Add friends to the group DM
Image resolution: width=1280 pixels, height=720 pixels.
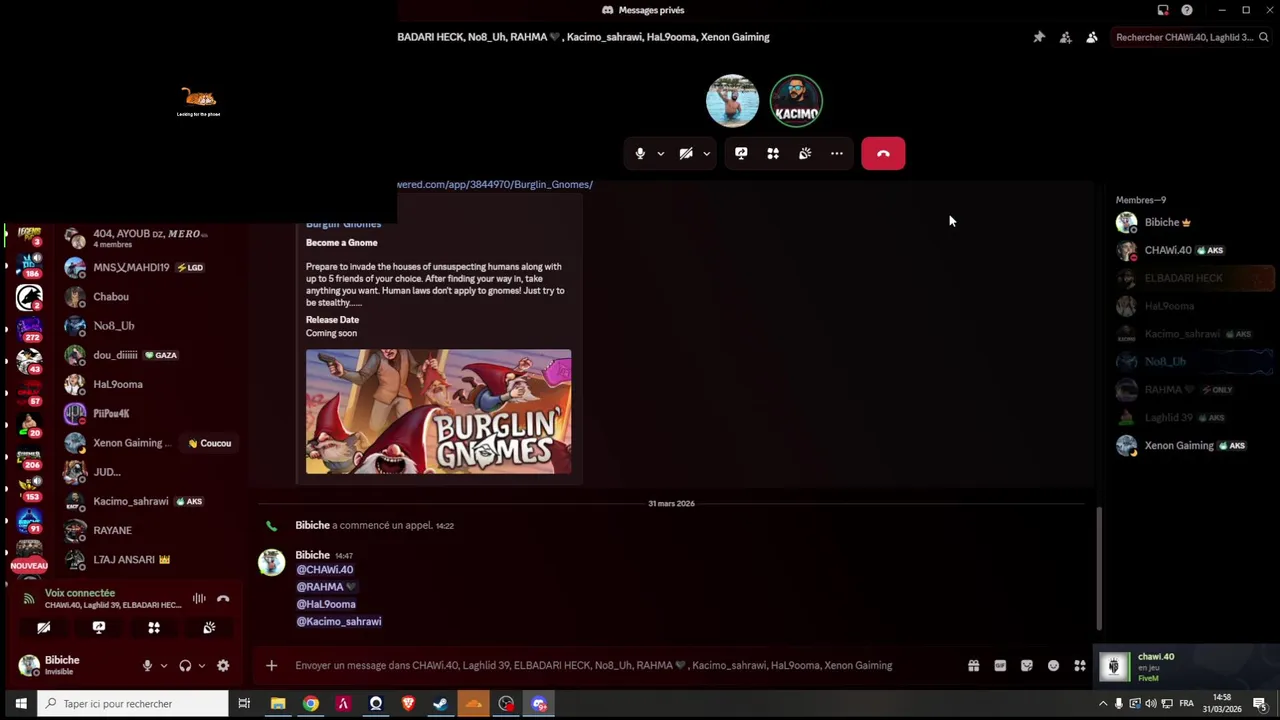[1065, 37]
